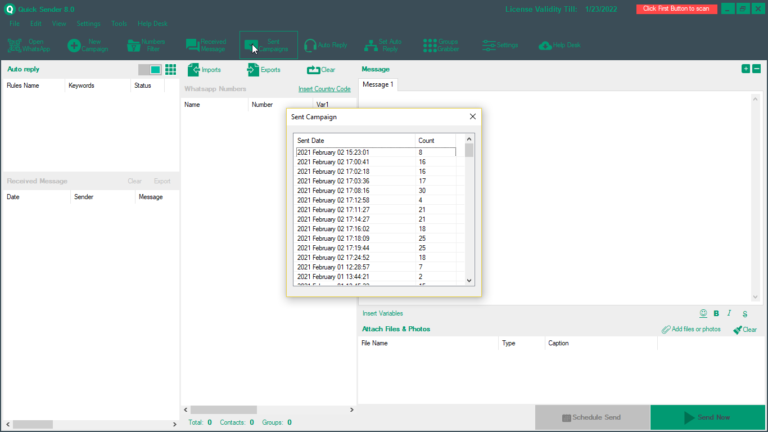
Task: Export the Received Message list
Action: click(x=162, y=181)
